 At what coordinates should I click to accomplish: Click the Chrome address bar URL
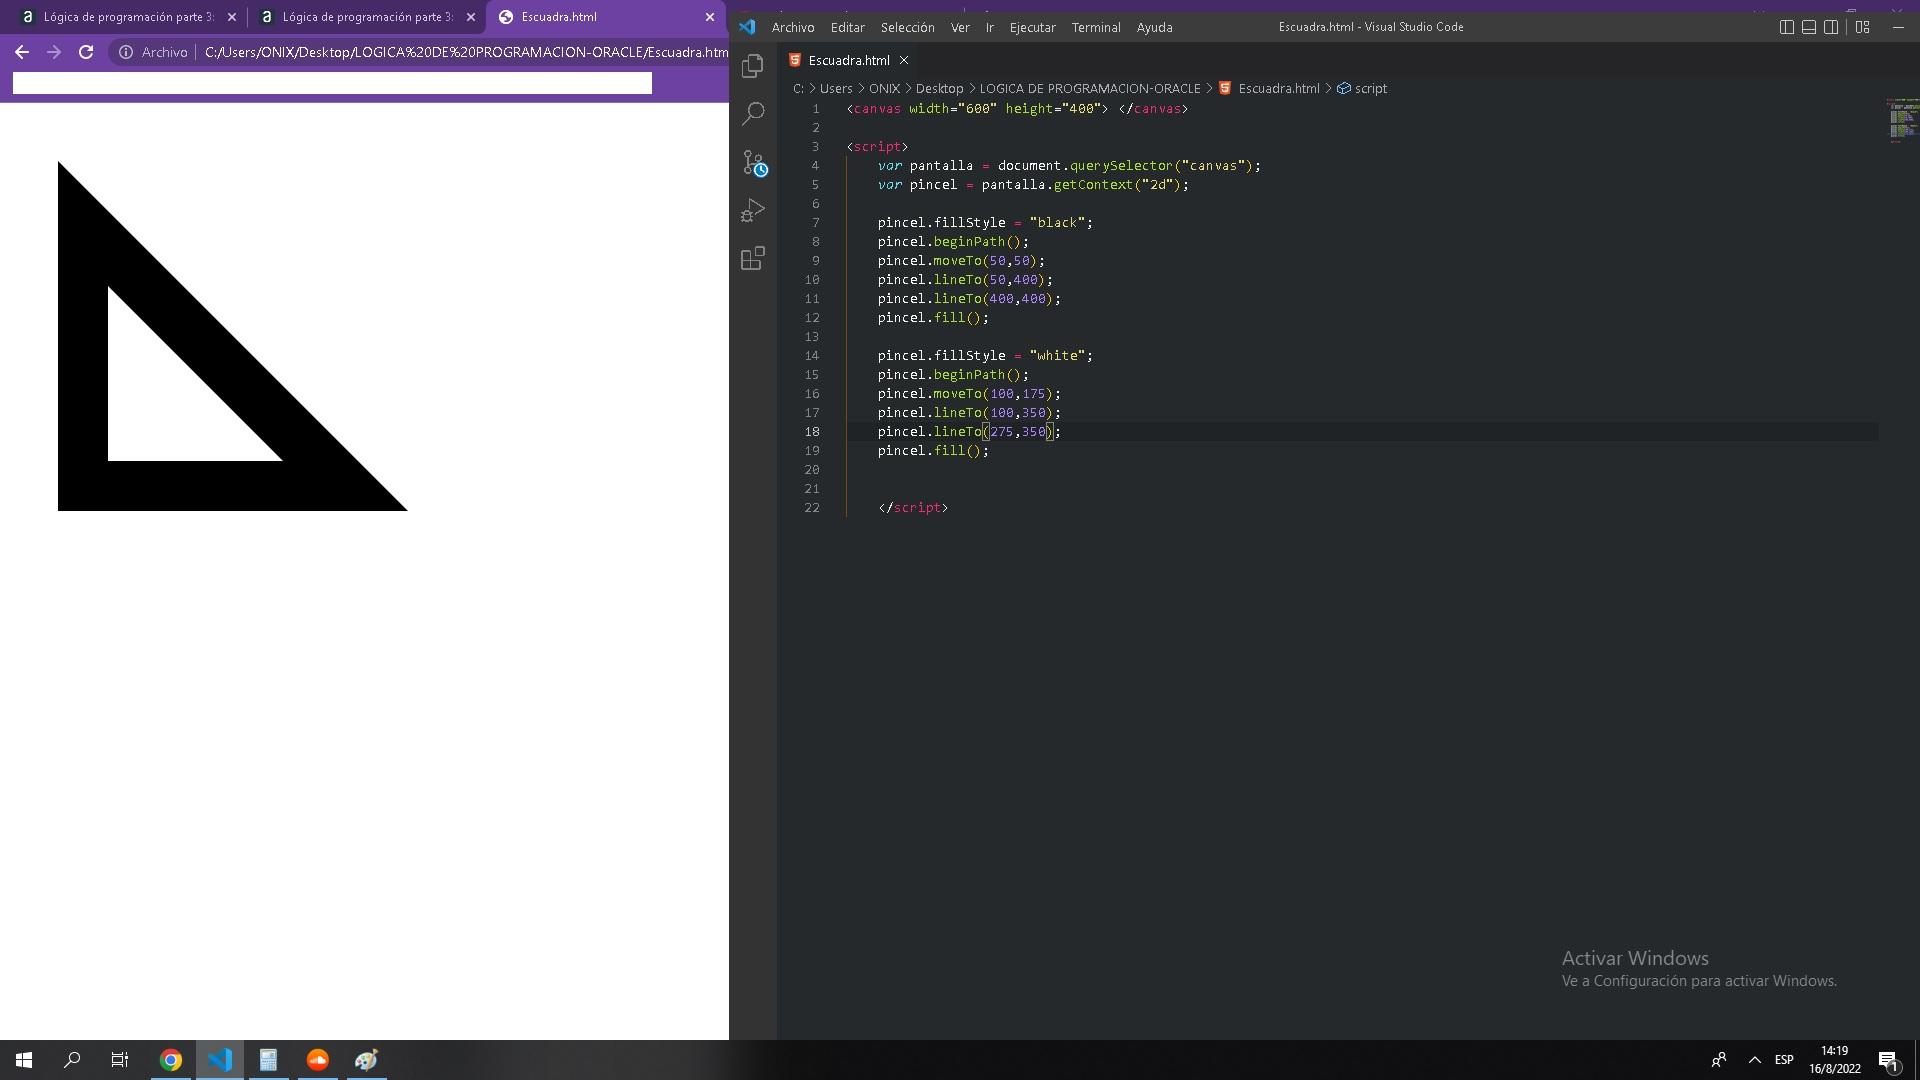[x=466, y=52]
